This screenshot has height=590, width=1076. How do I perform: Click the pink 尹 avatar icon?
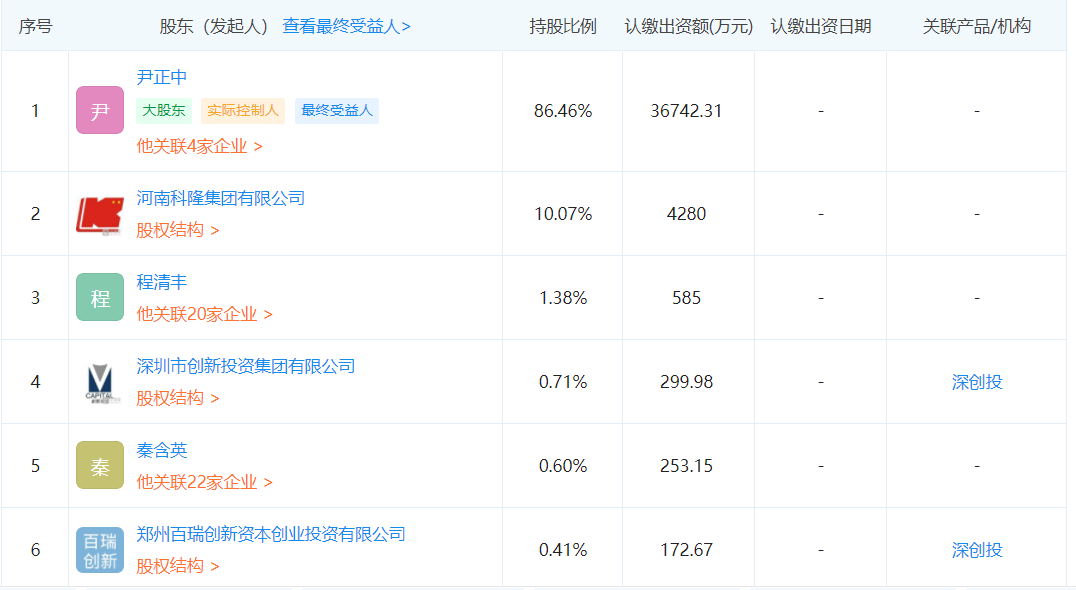coord(100,111)
